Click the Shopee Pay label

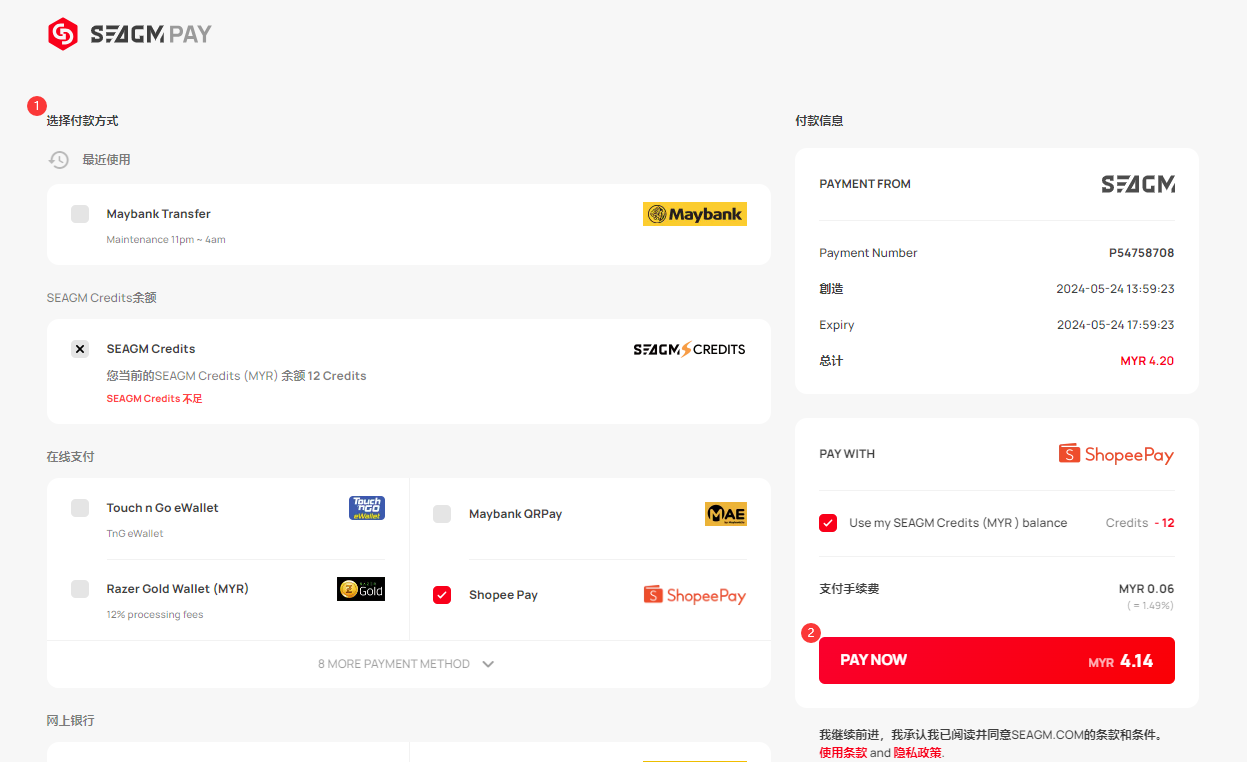pos(503,595)
